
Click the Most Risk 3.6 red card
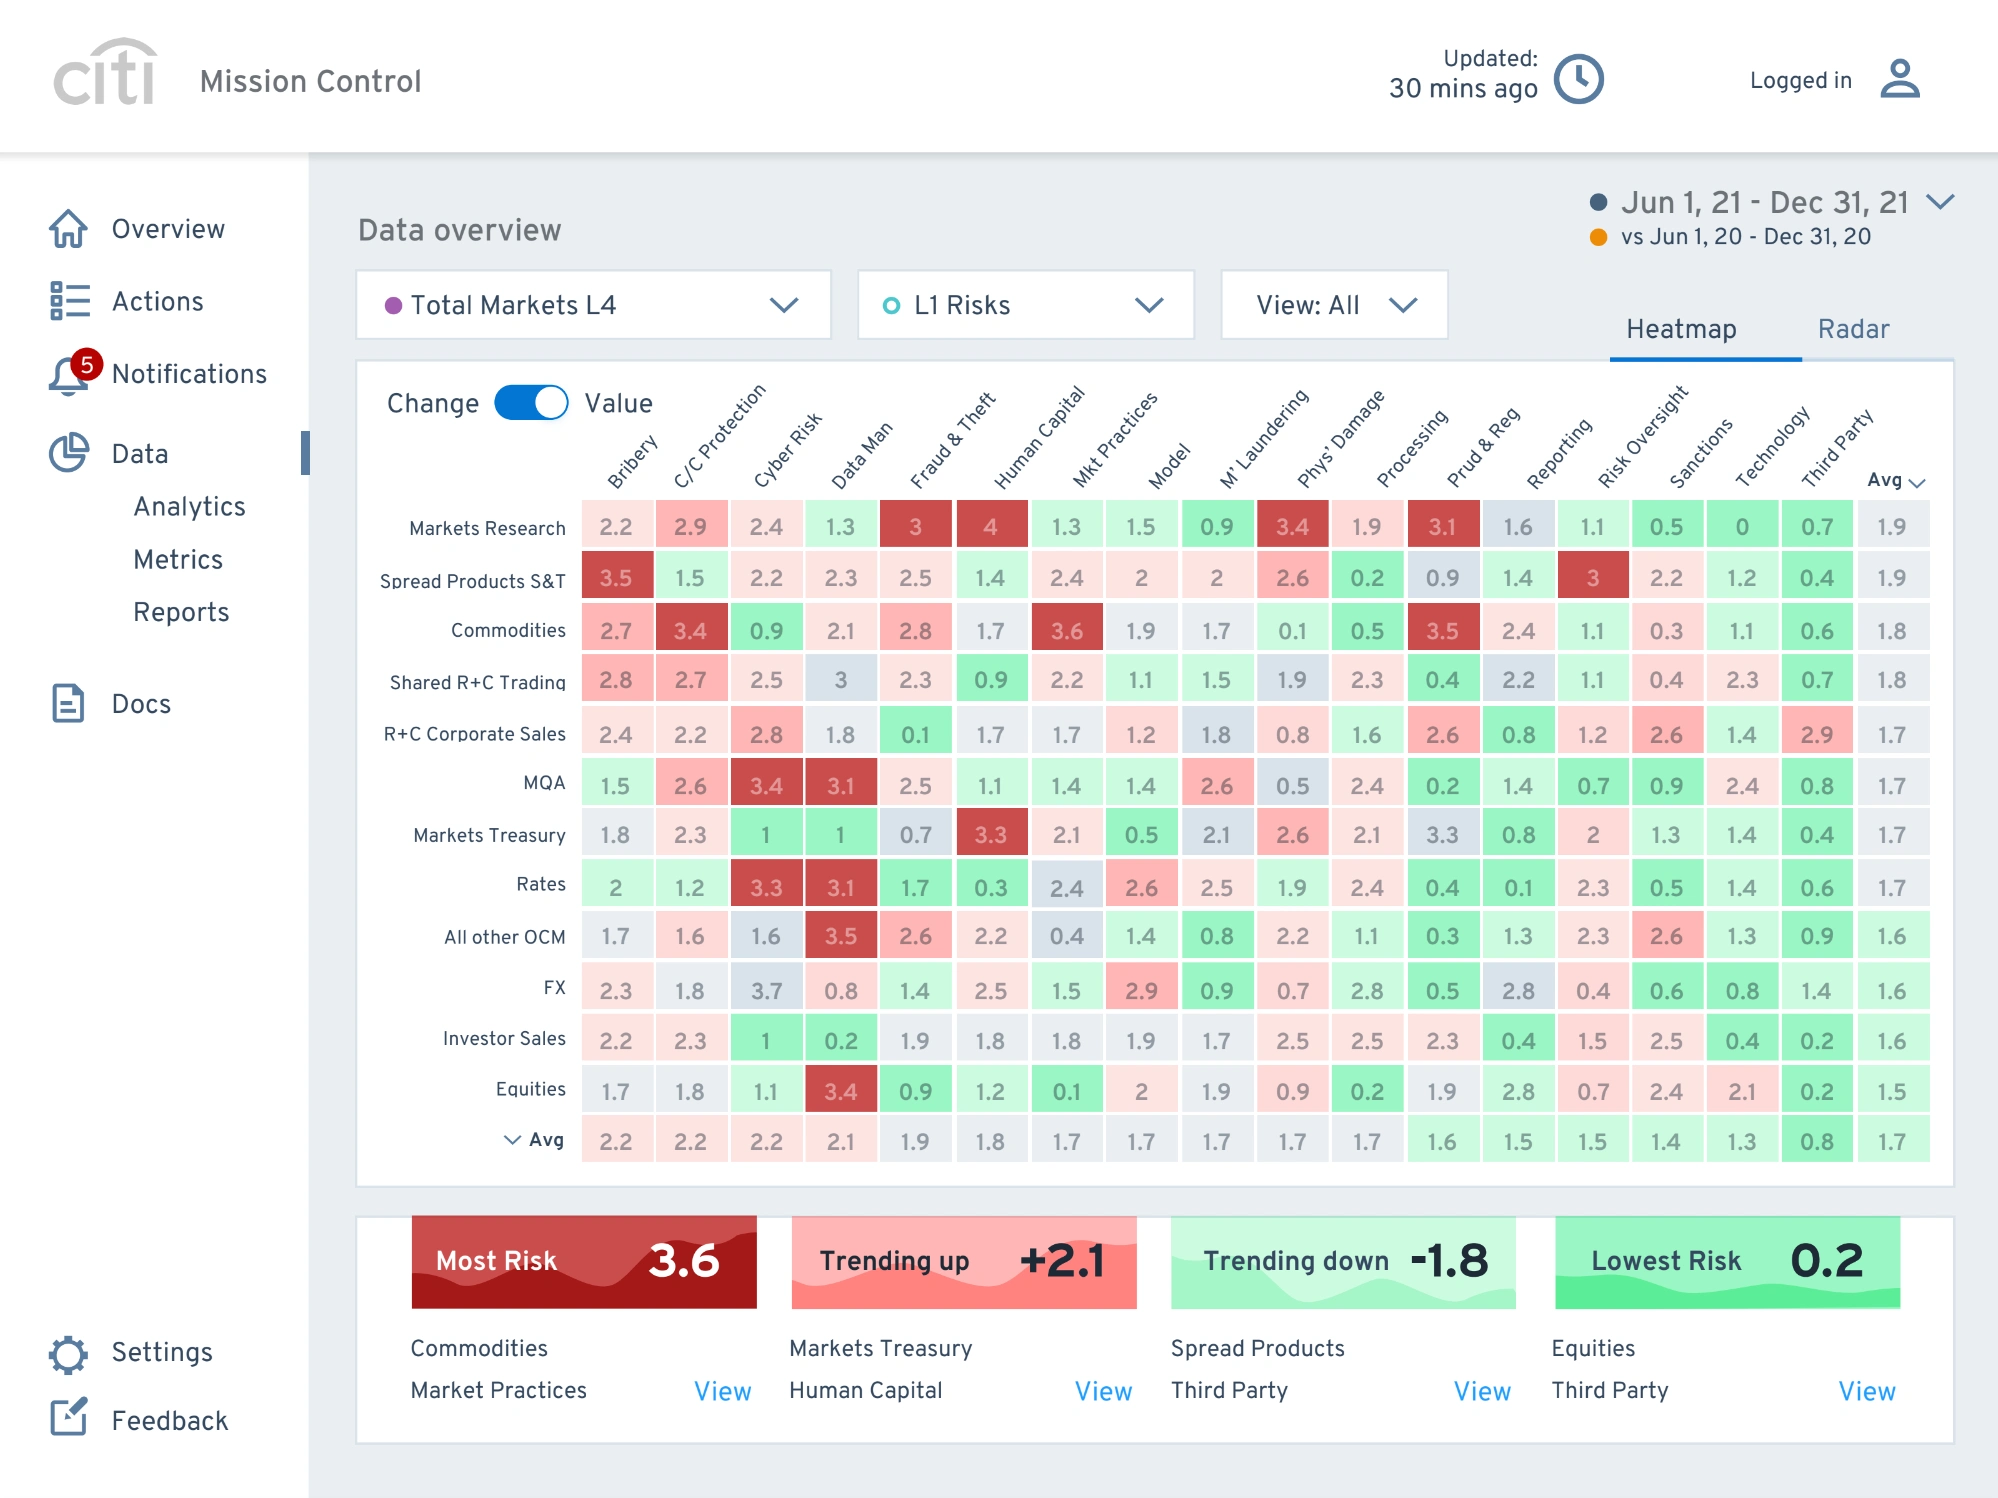[584, 1262]
